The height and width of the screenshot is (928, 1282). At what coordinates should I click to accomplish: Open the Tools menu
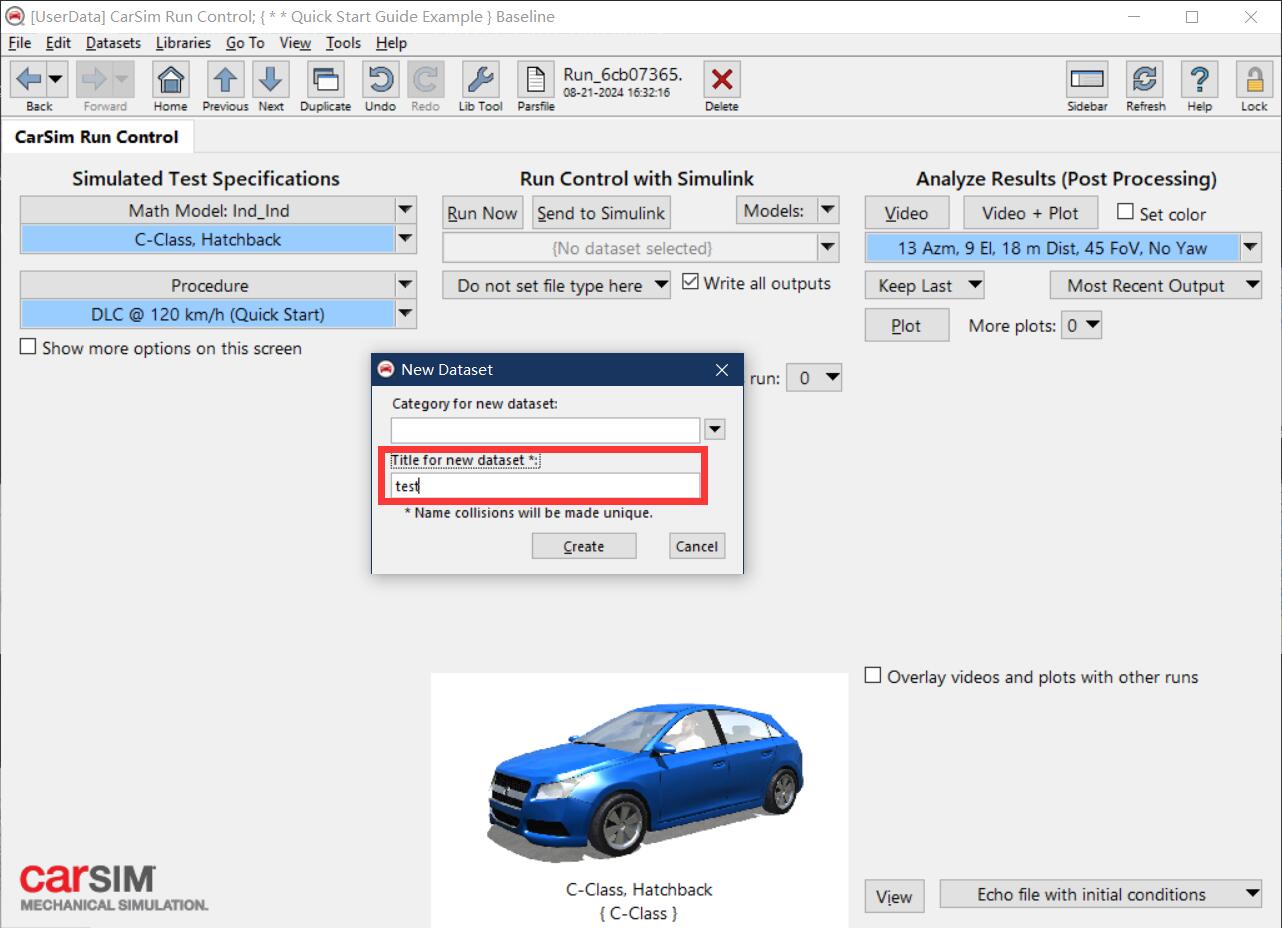pos(343,43)
